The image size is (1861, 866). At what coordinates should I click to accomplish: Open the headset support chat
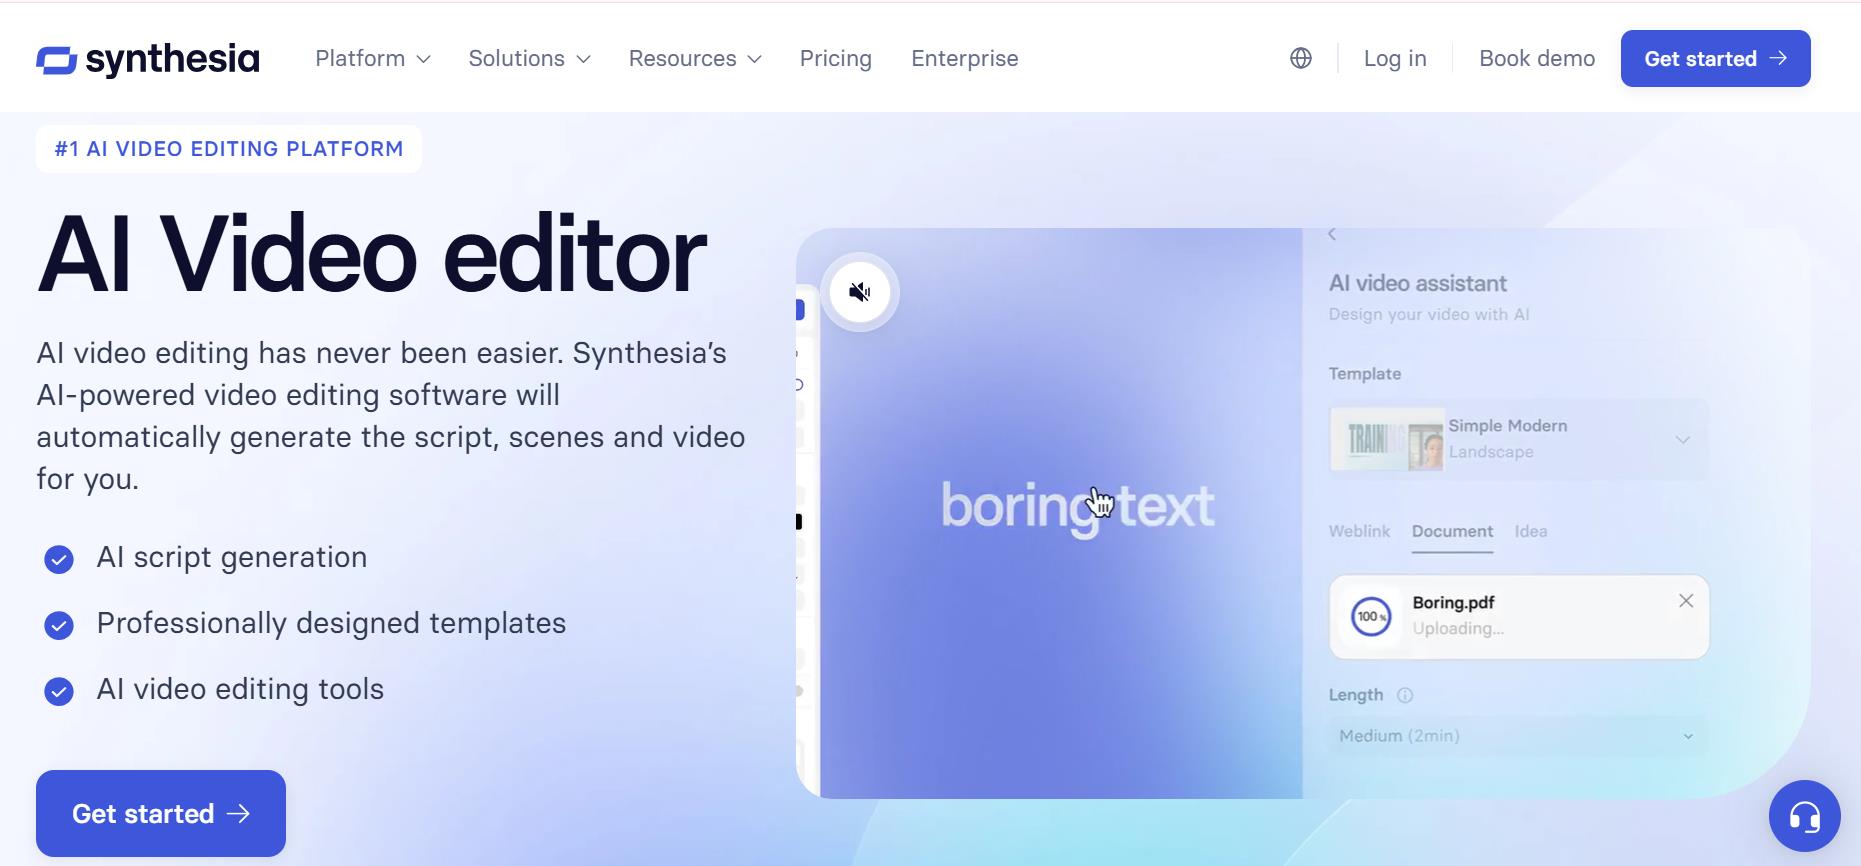coord(1804,816)
